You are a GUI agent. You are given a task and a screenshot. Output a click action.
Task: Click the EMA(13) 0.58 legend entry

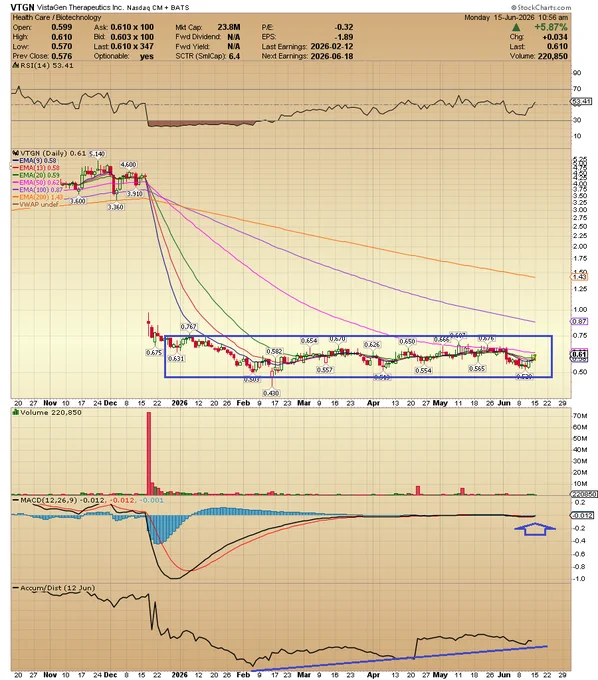pyautogui.click(x=37, y=167)
